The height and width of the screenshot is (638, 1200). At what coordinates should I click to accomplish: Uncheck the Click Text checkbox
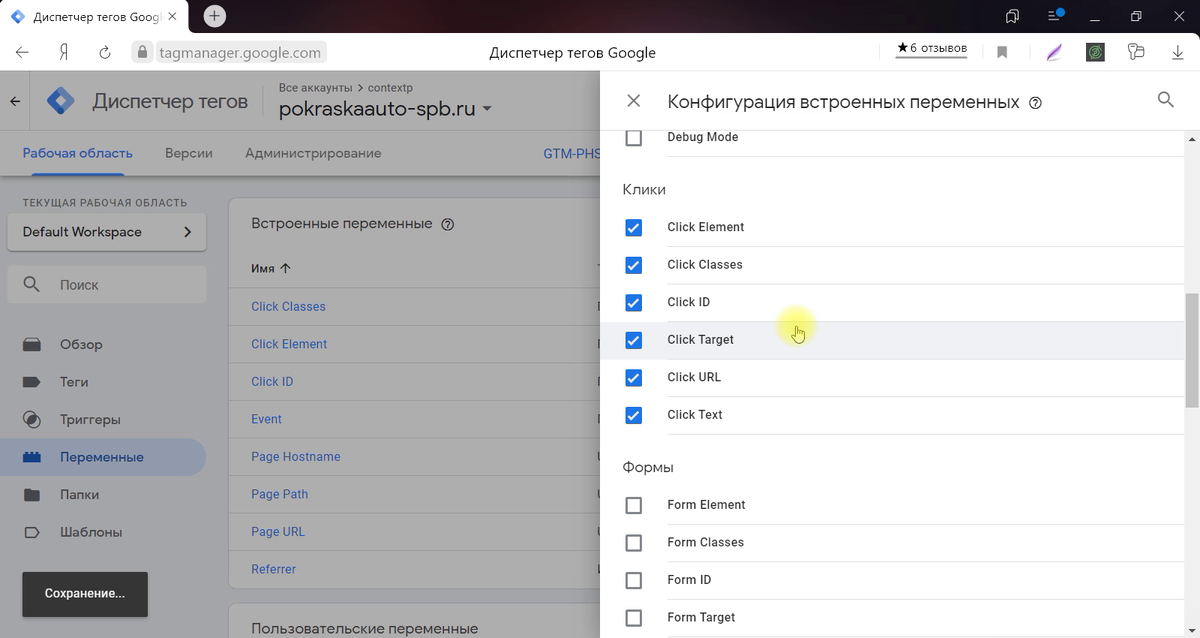click(x=633, y=415)
